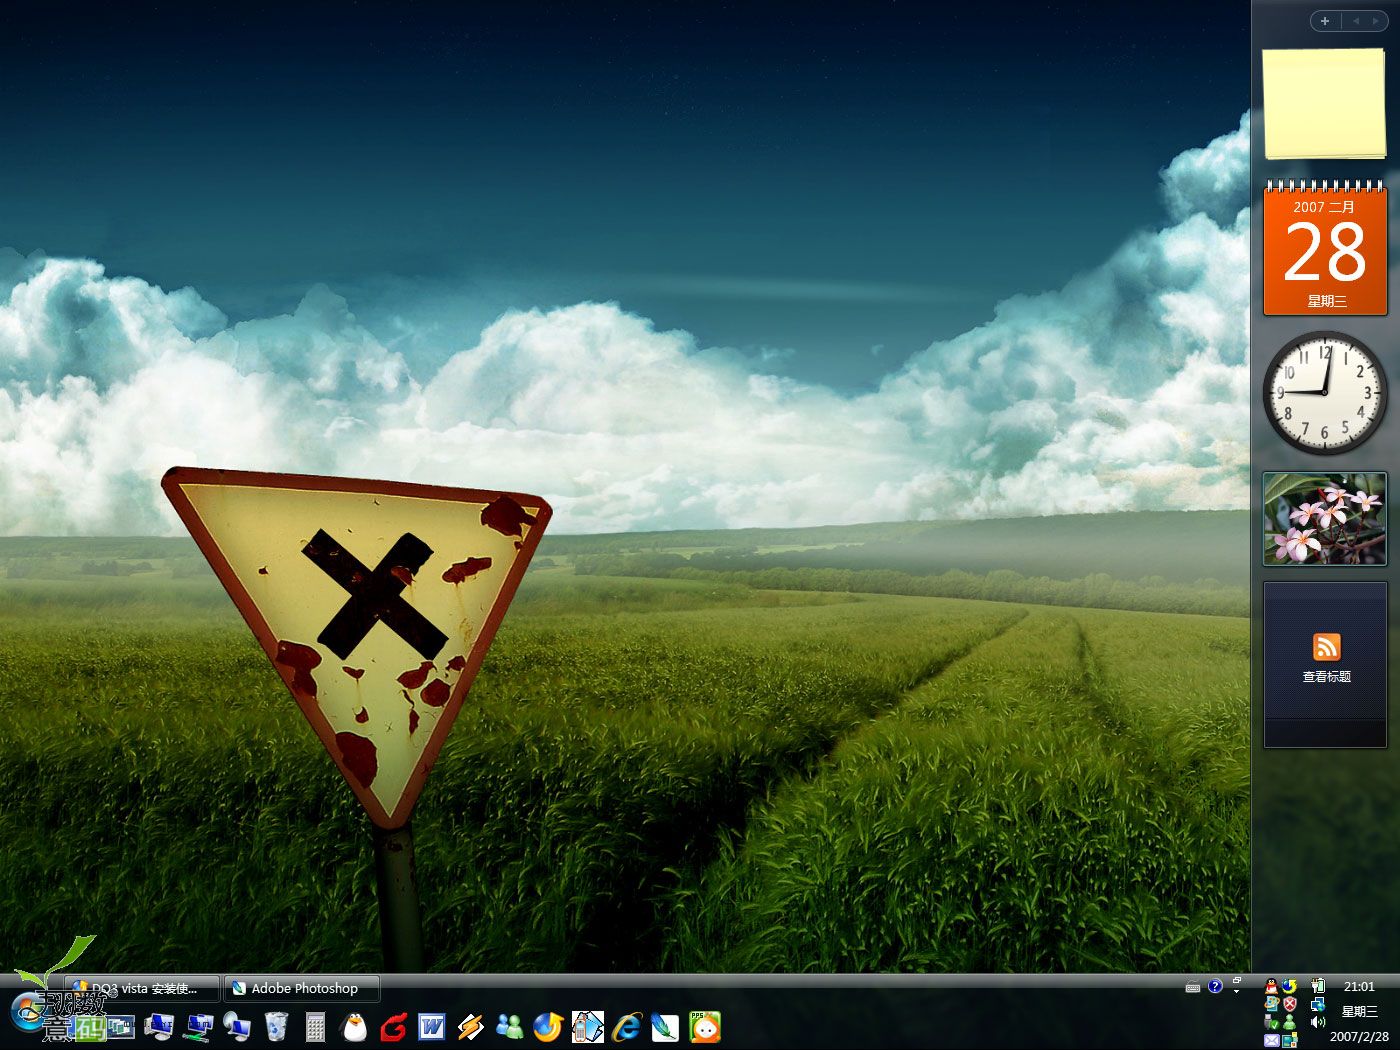Click the orange RSS feed icon
The image size is (1400, 1050).
(x=1326, y=647)
